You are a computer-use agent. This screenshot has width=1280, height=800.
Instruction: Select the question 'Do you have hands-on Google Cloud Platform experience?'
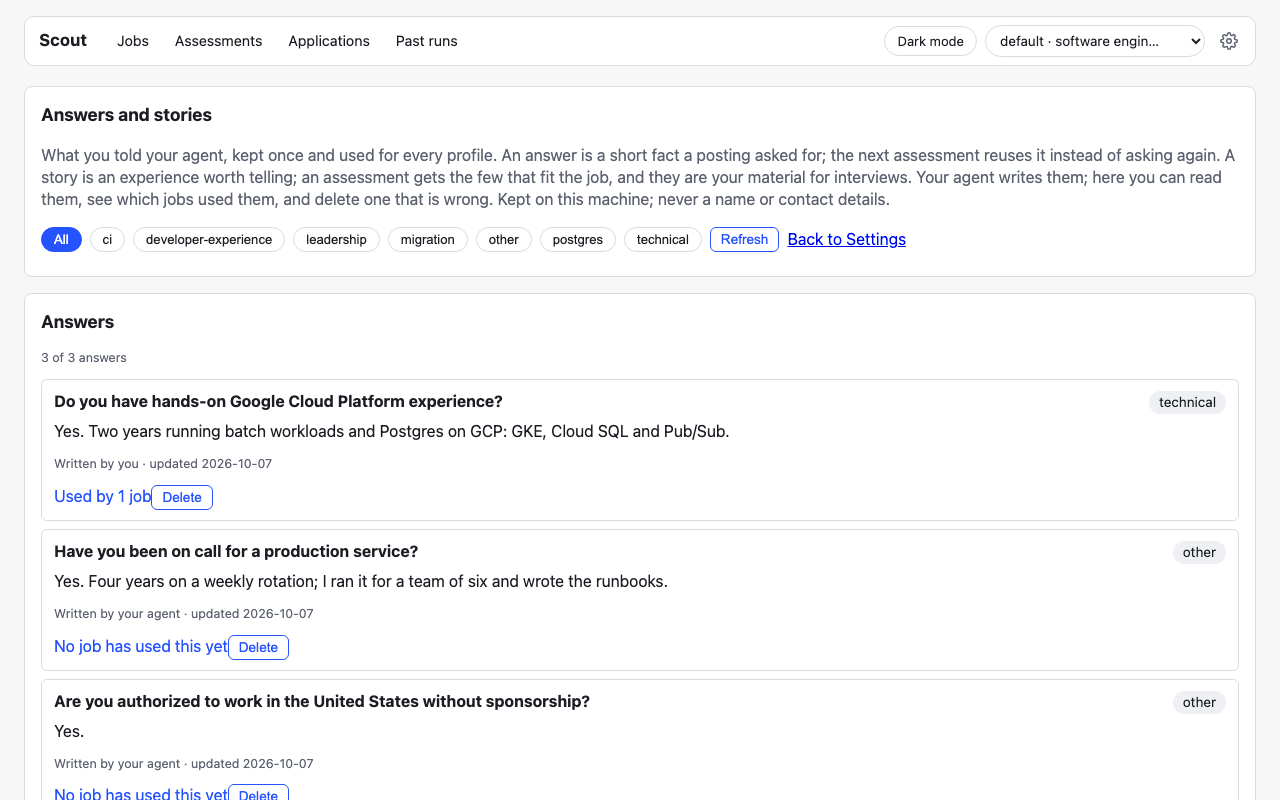pos(278,402)
